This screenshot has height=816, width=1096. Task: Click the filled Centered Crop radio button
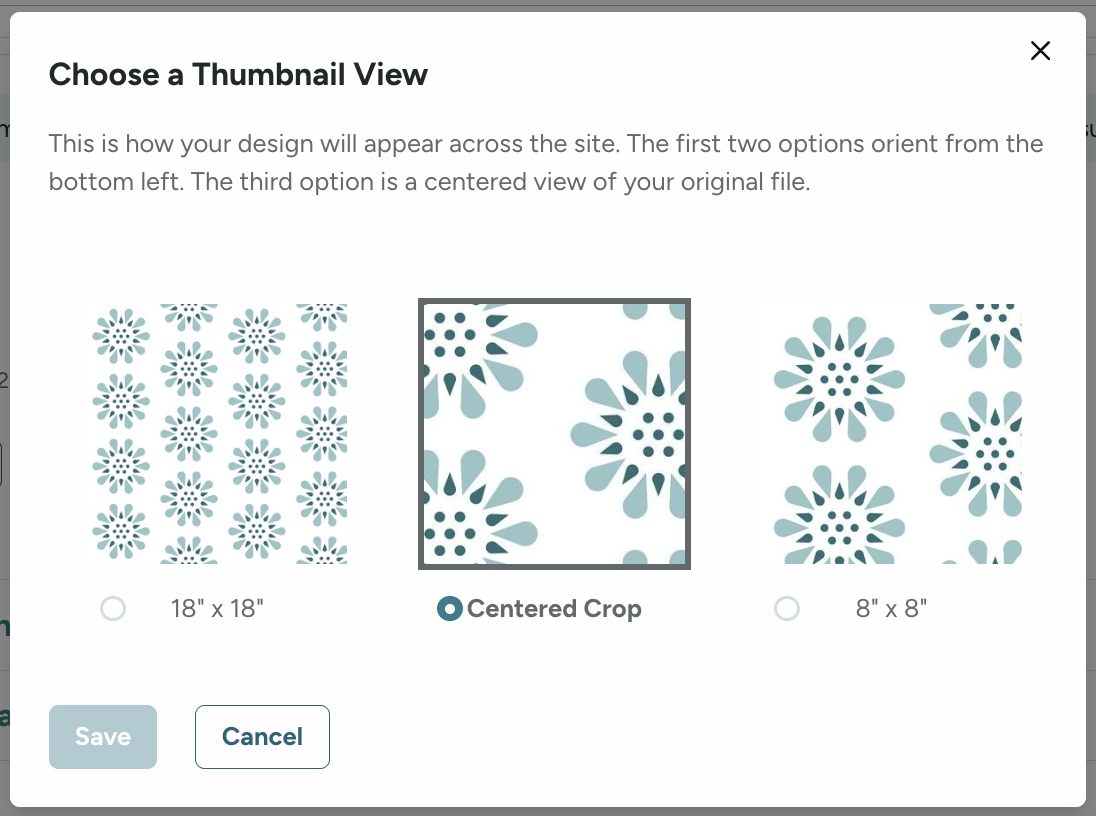(451, 608)
